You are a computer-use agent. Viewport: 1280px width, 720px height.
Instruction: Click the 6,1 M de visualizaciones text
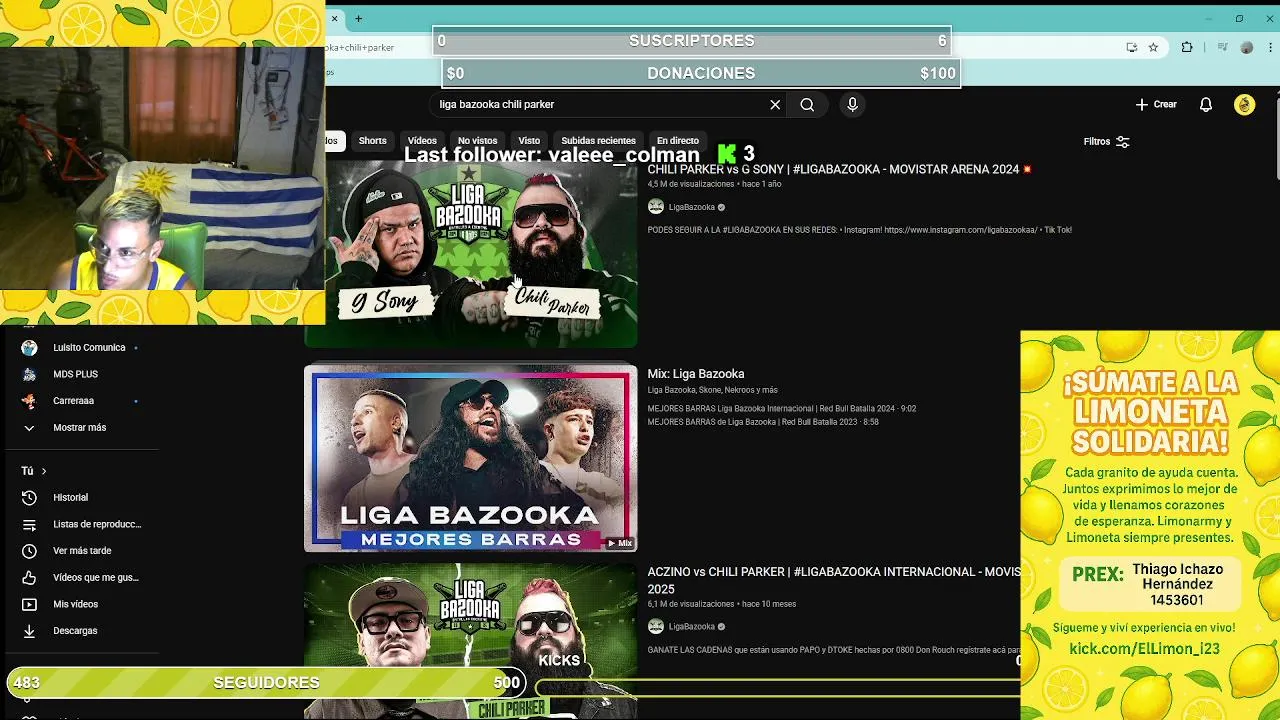click(691, 604)
